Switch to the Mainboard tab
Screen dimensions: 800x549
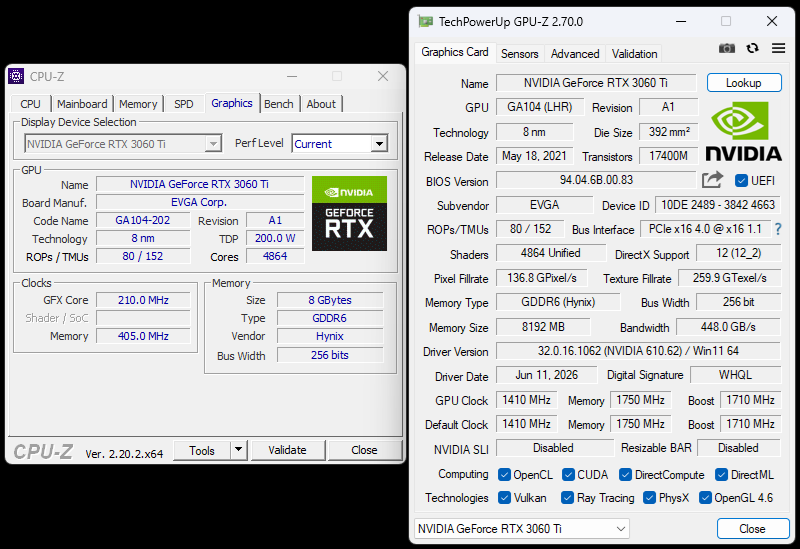[x=82, y=104]
